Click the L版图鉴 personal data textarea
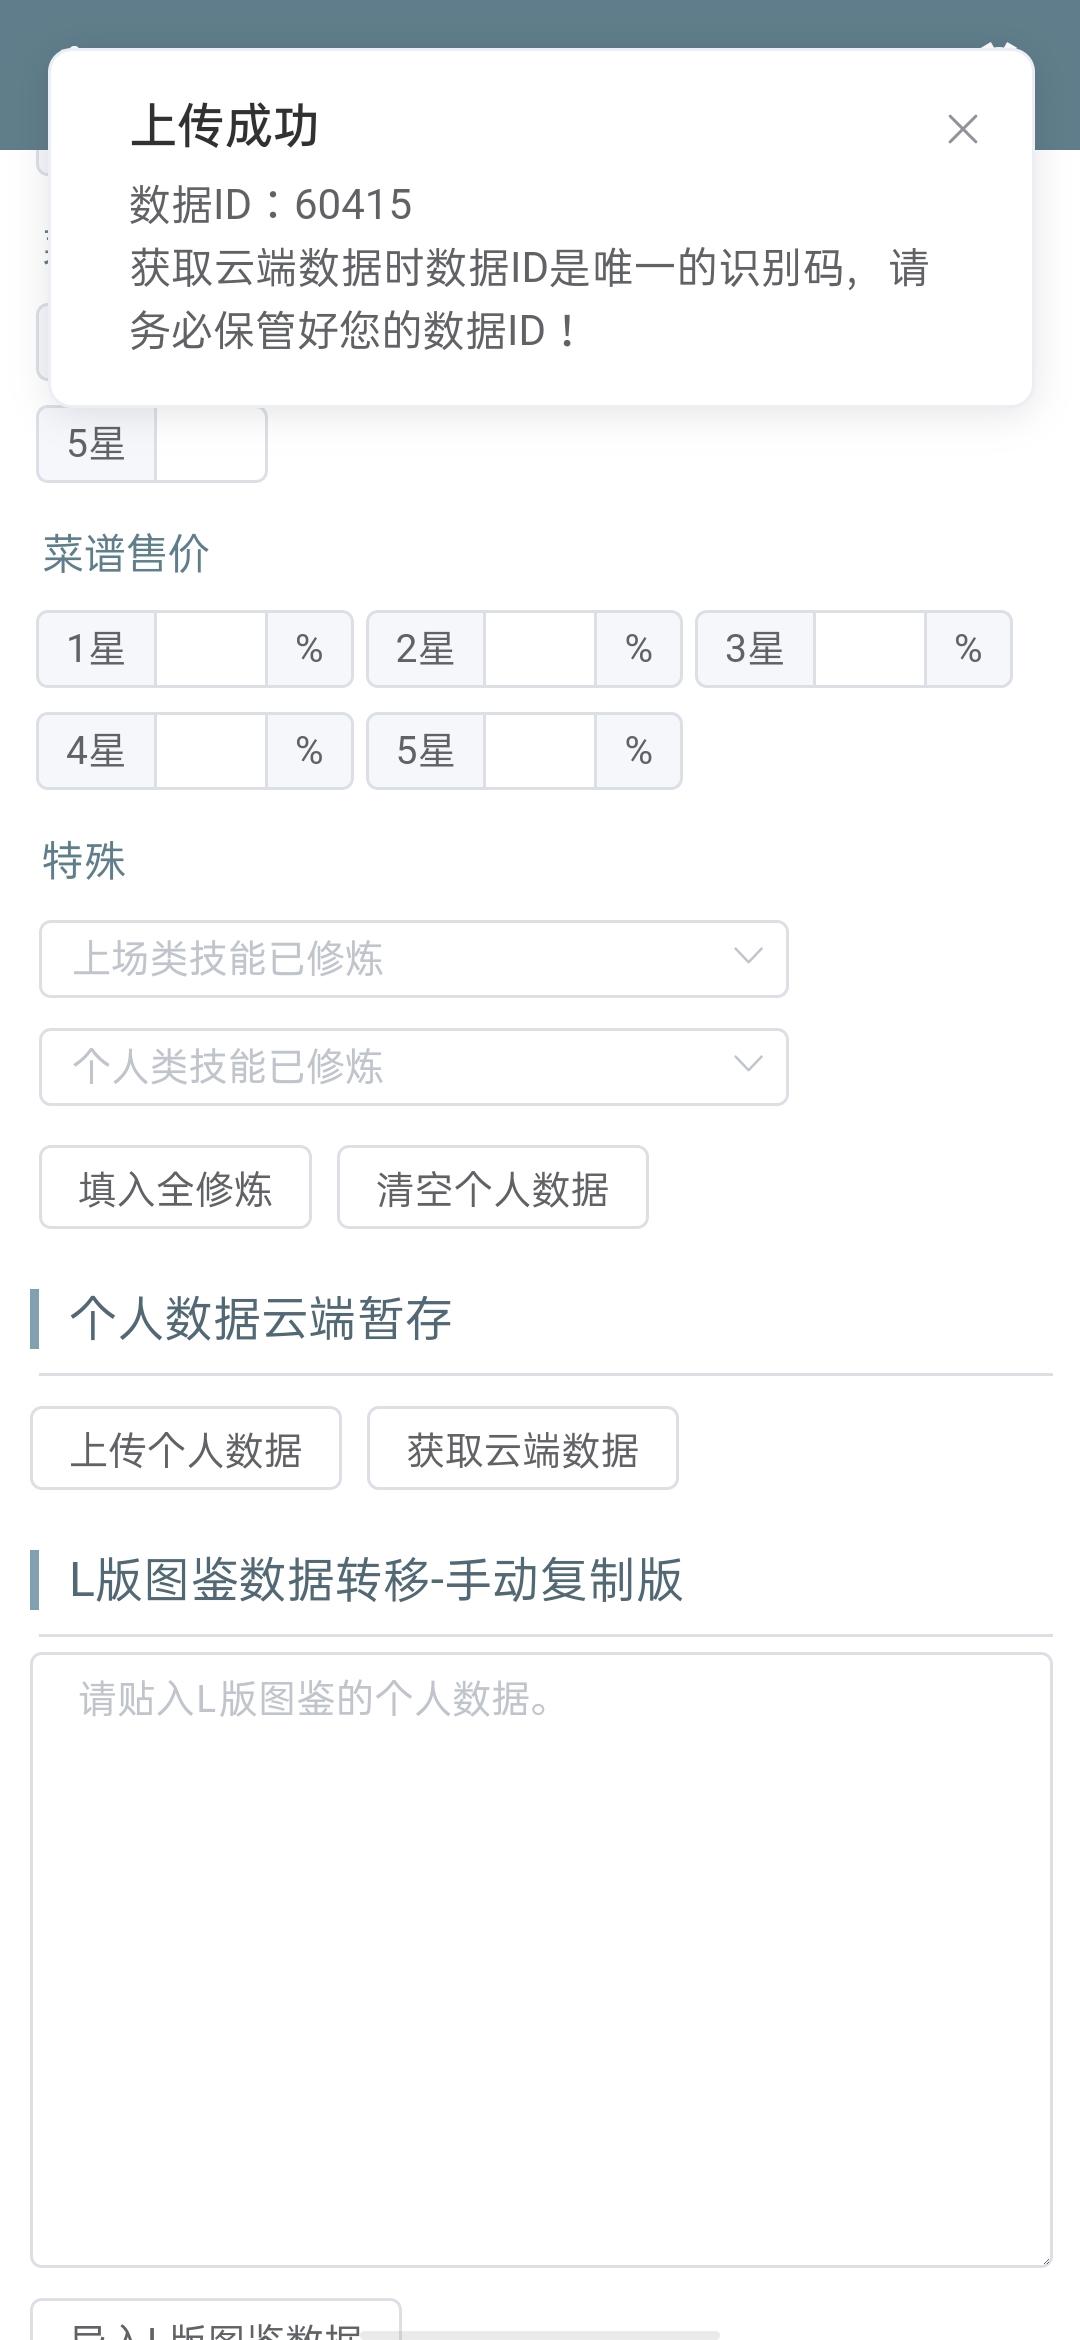 pos(541,1960)
